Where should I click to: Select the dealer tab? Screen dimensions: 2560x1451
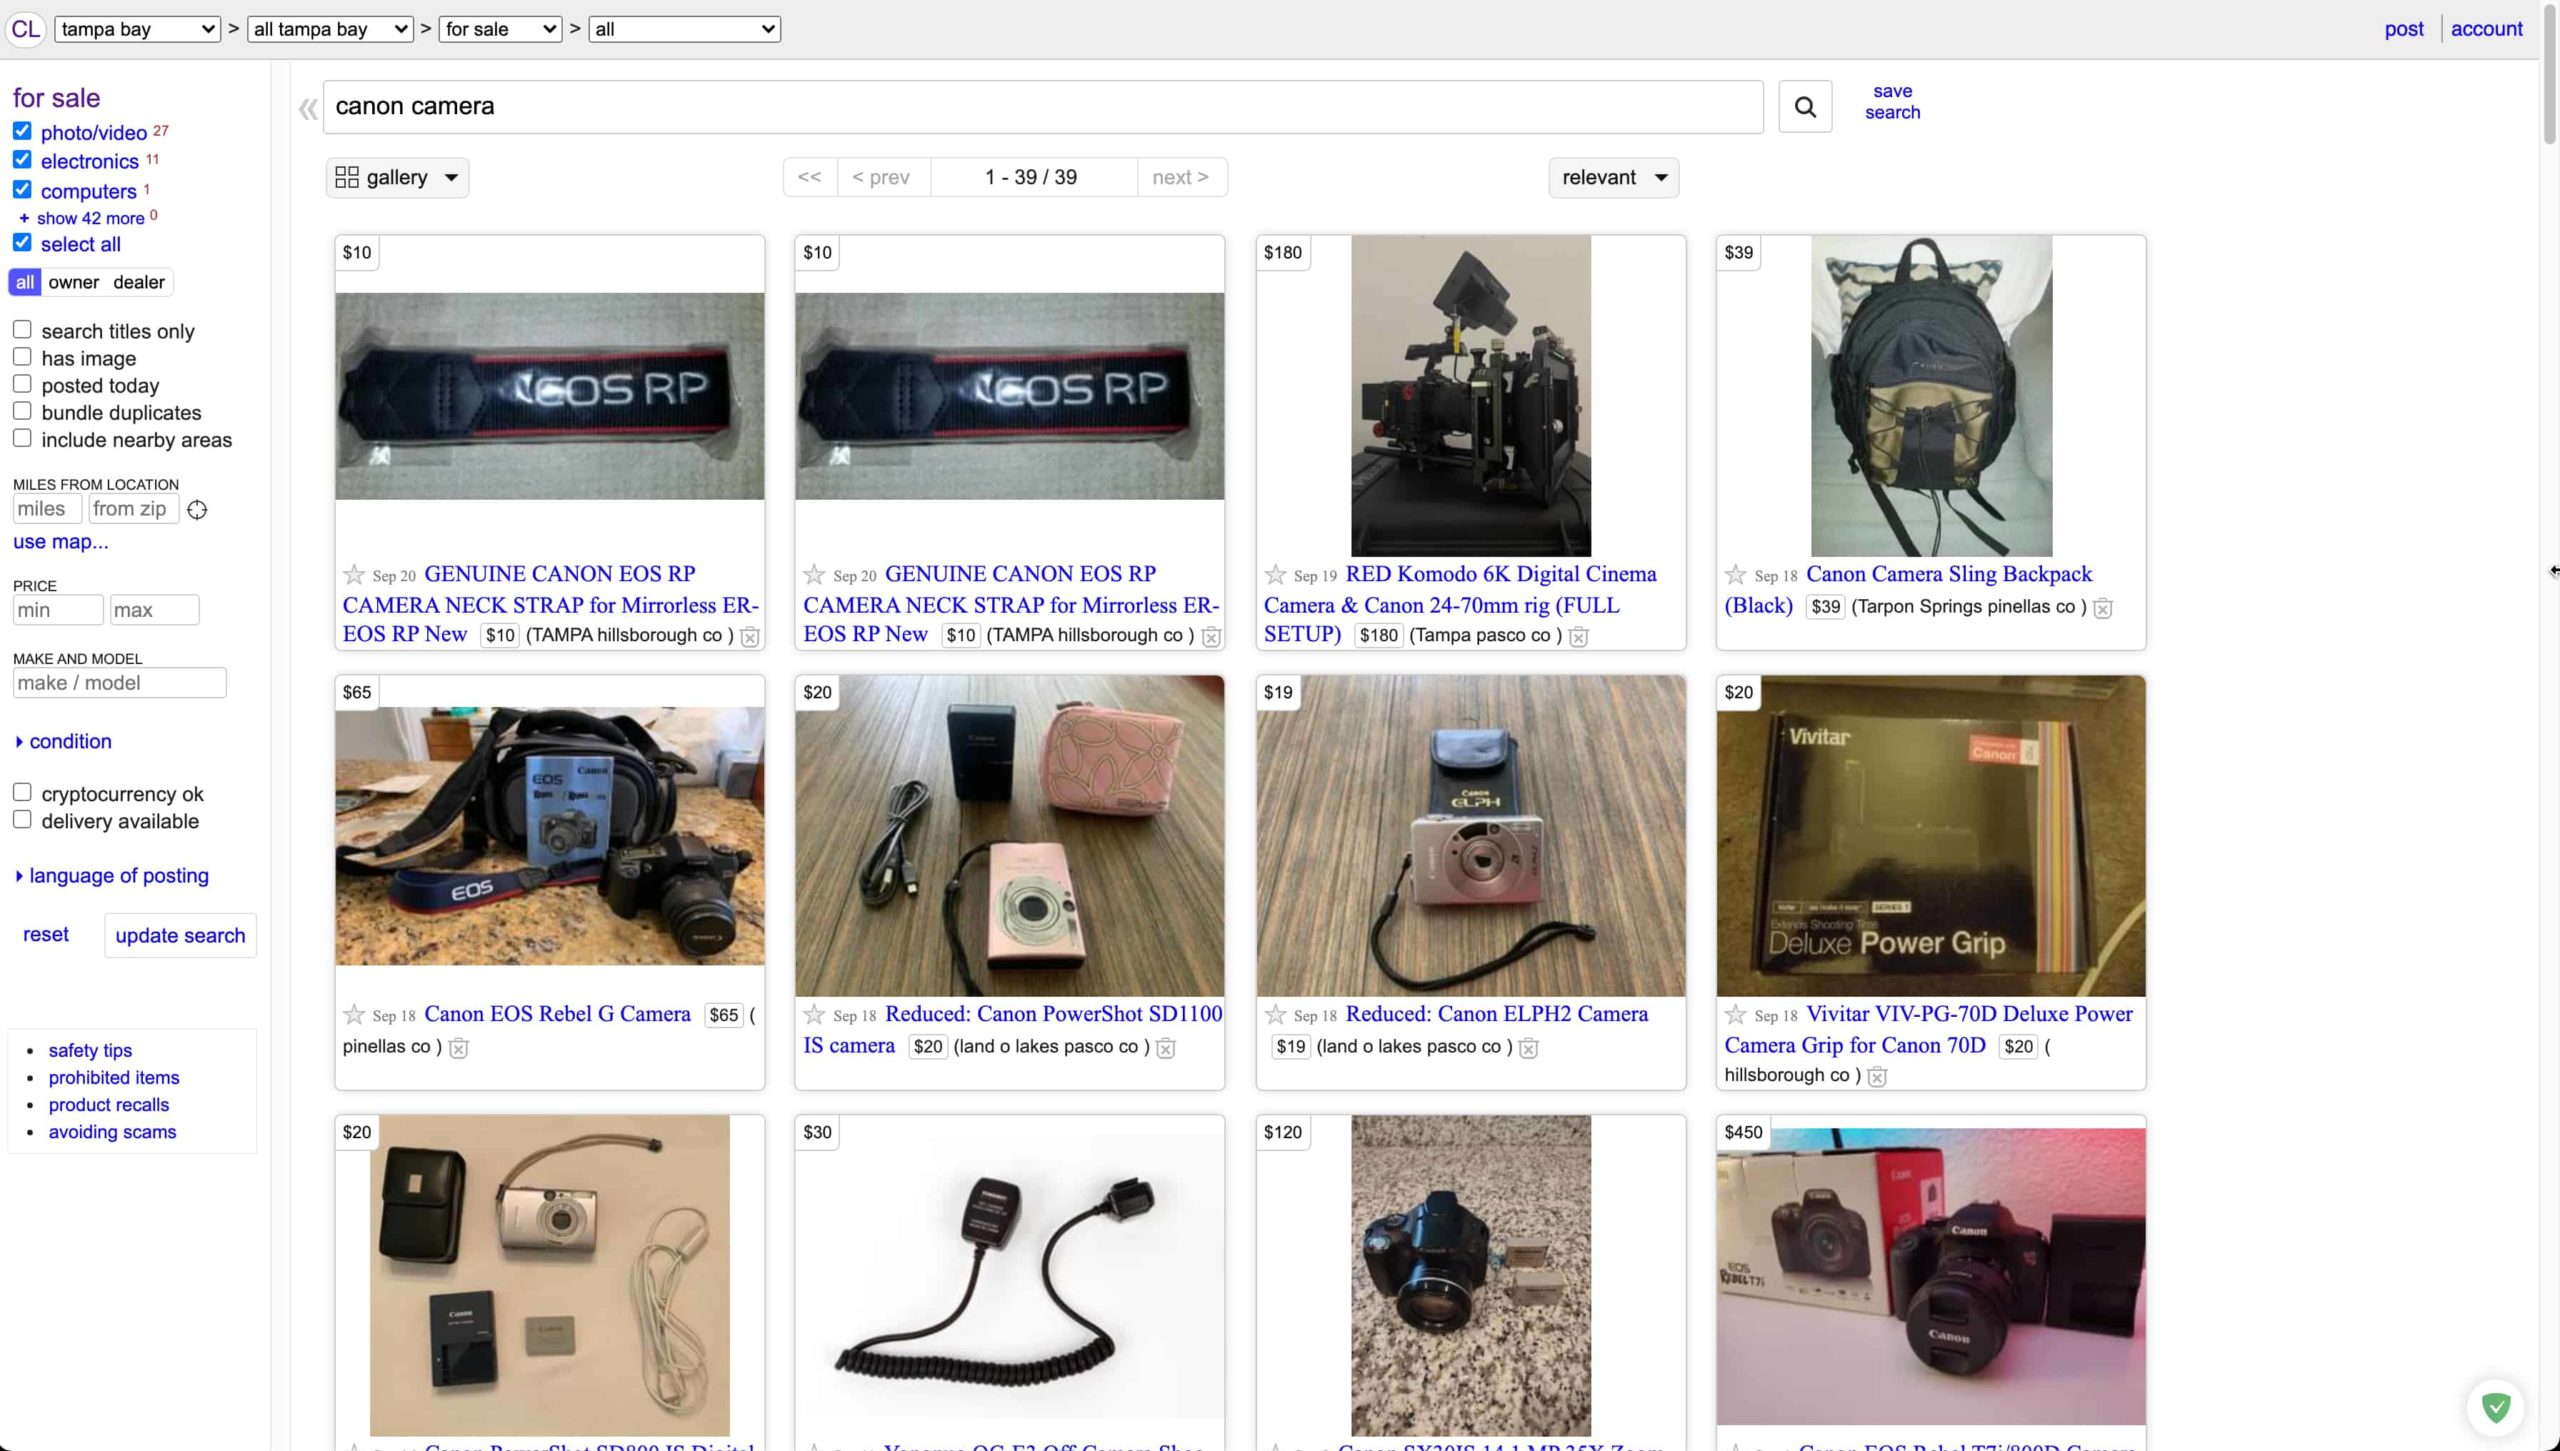[x=139, y=281]
